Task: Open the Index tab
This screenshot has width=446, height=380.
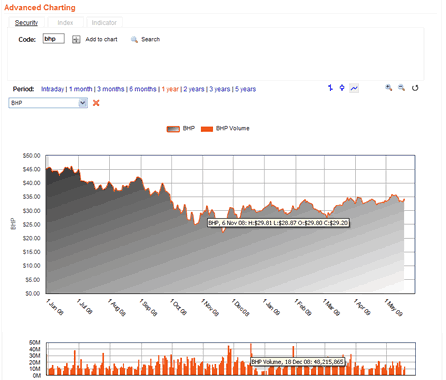Action: (65, 23)
